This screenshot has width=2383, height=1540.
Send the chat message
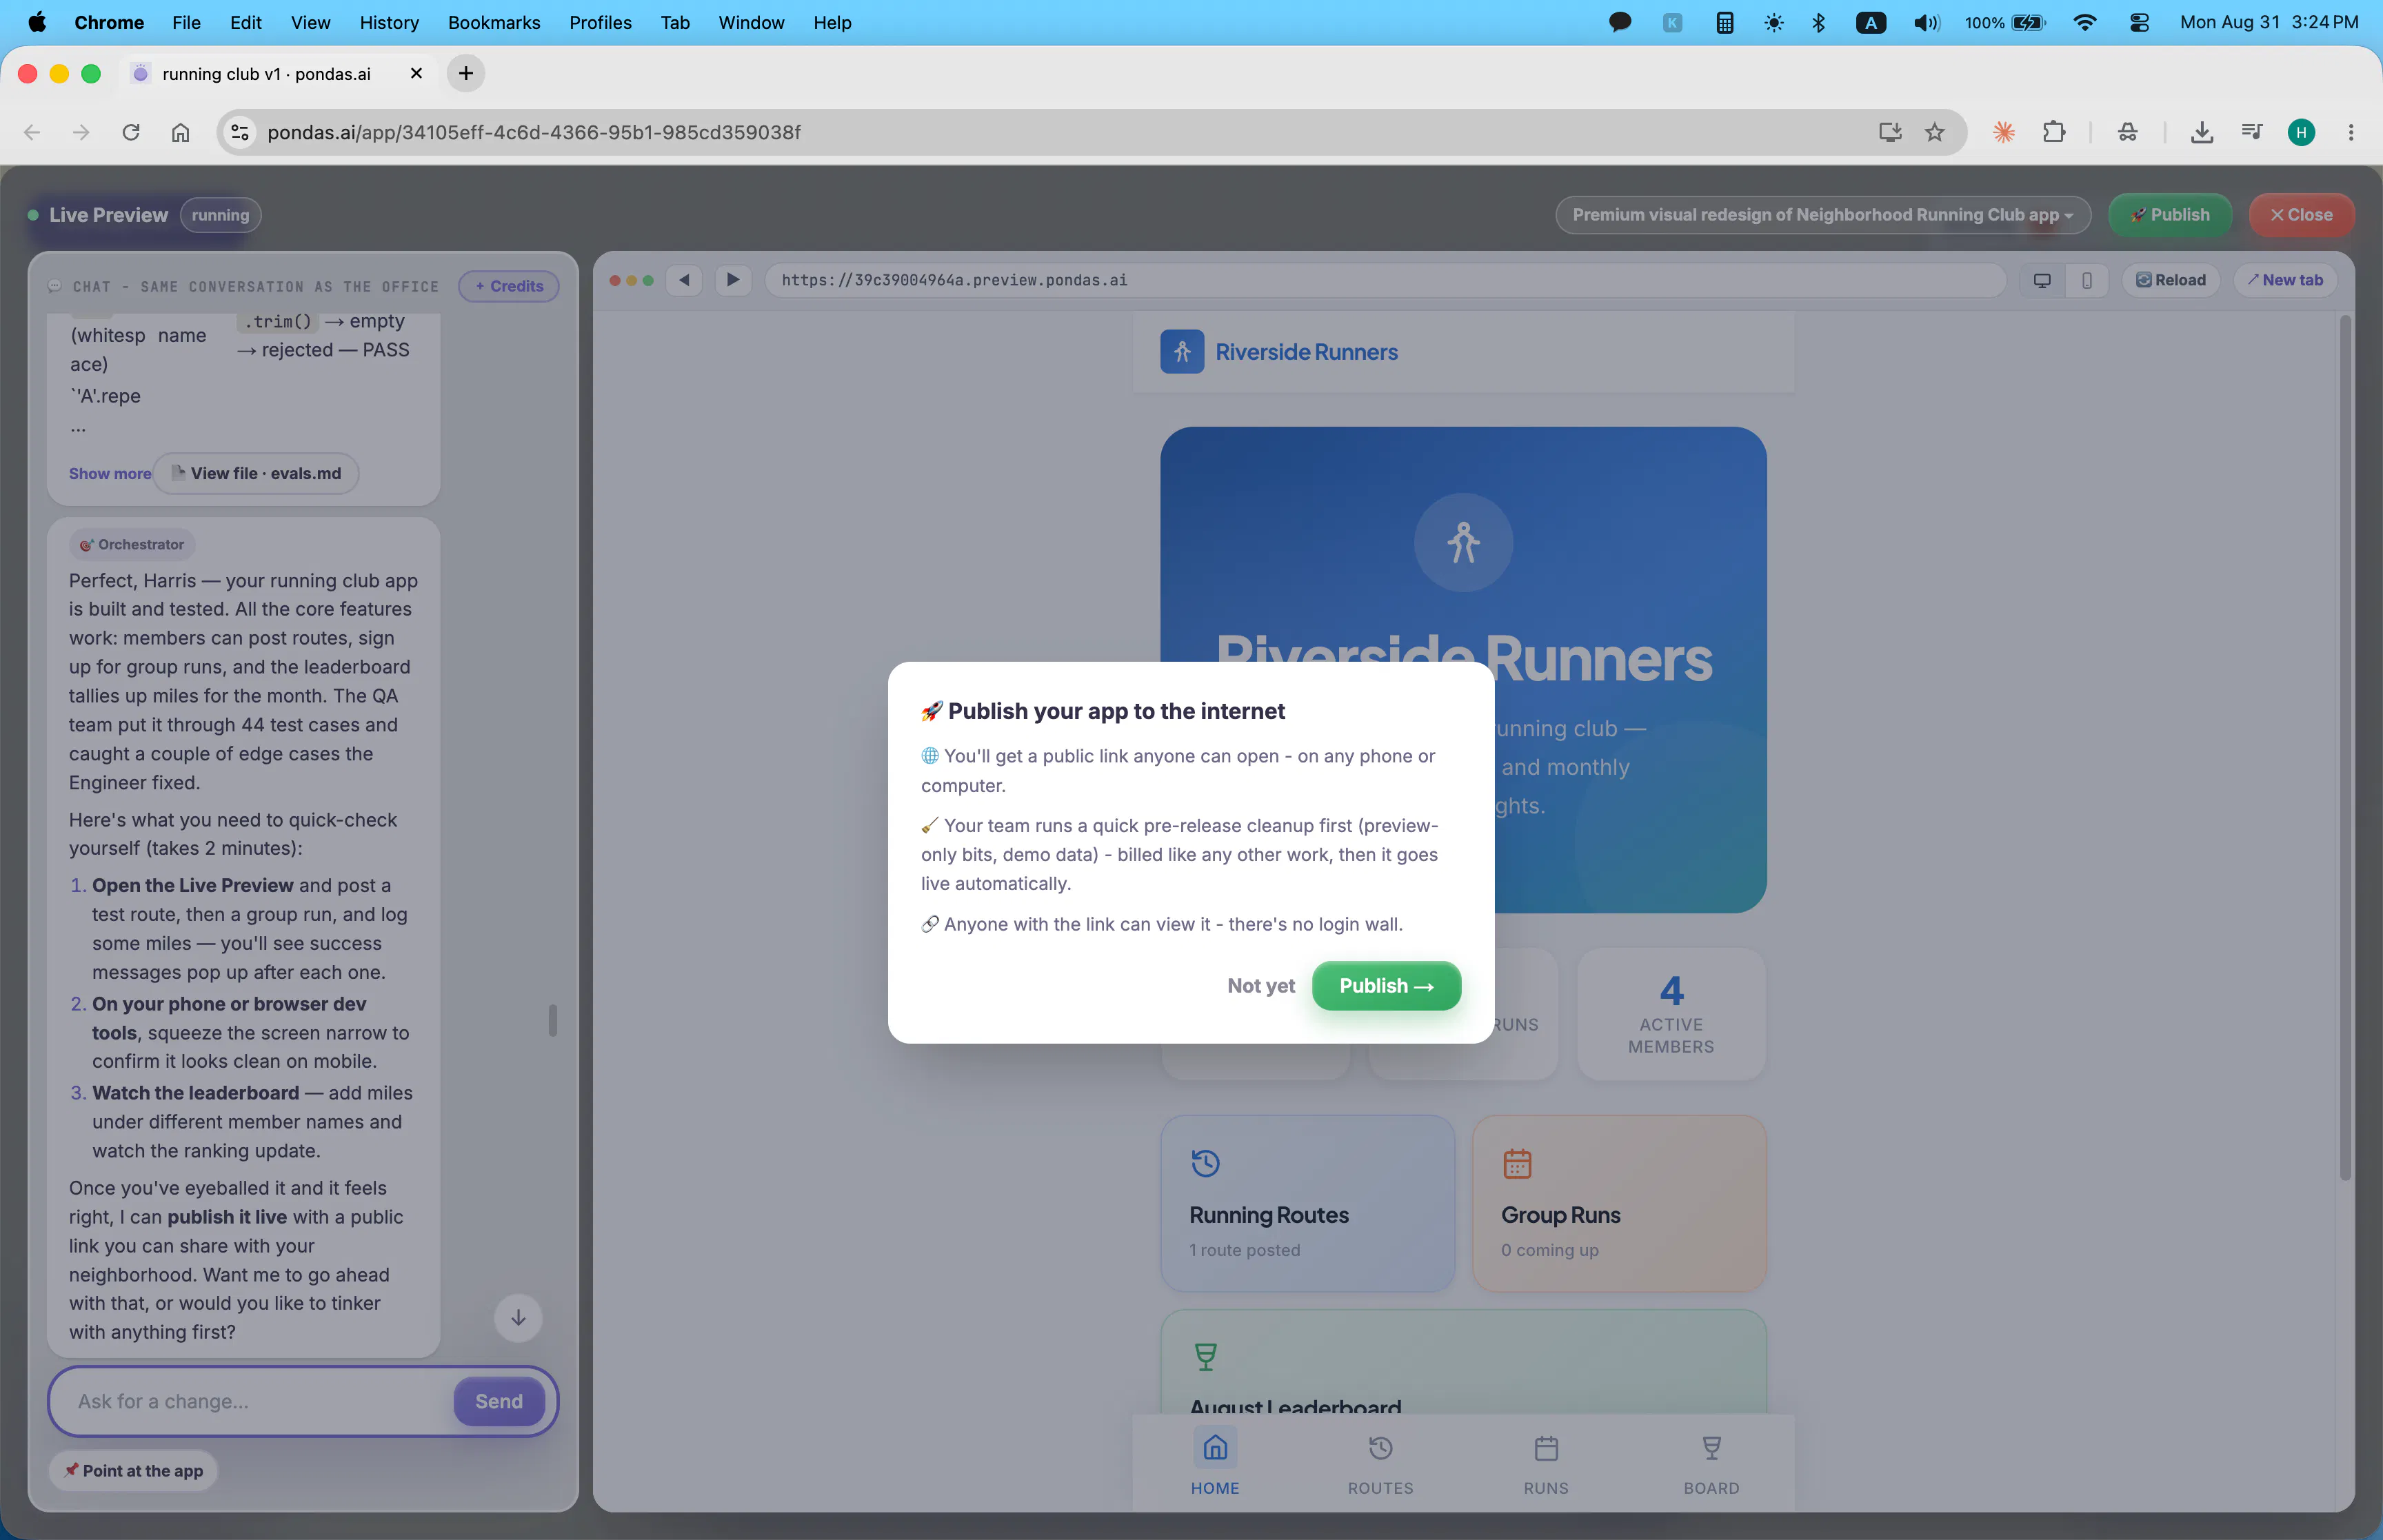(x=499, y=1401)
